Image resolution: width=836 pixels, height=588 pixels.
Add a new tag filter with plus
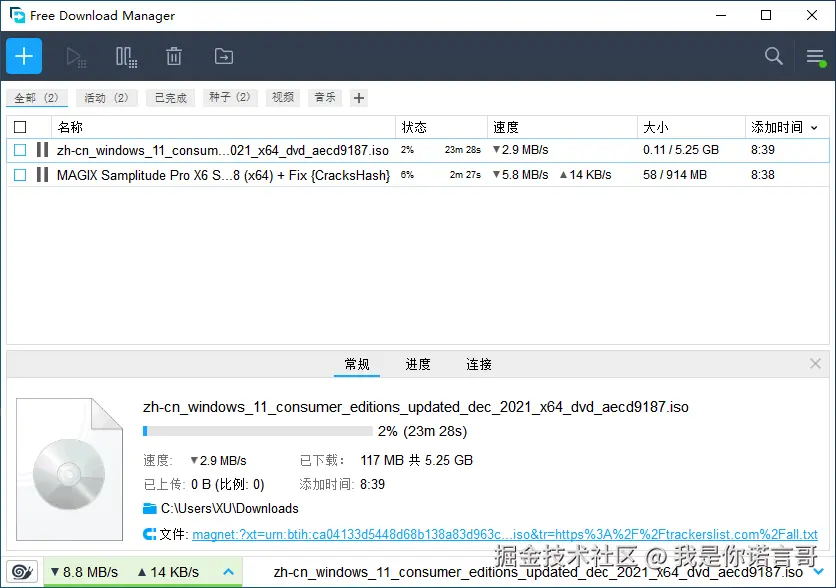359,98
